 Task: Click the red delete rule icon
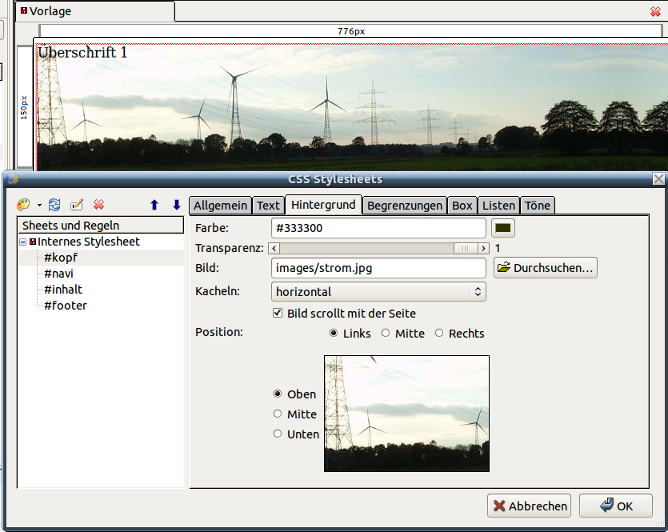[99, 205]
